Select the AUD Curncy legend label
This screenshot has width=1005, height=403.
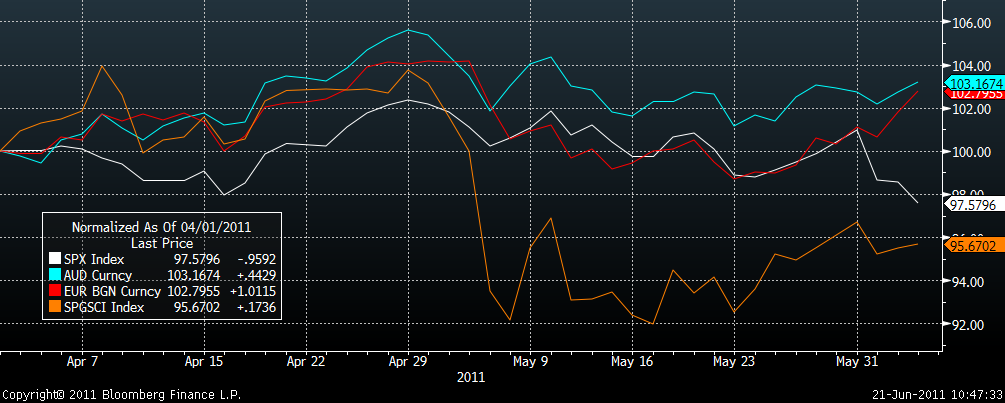pyautogui.click(x=97, y=276)
